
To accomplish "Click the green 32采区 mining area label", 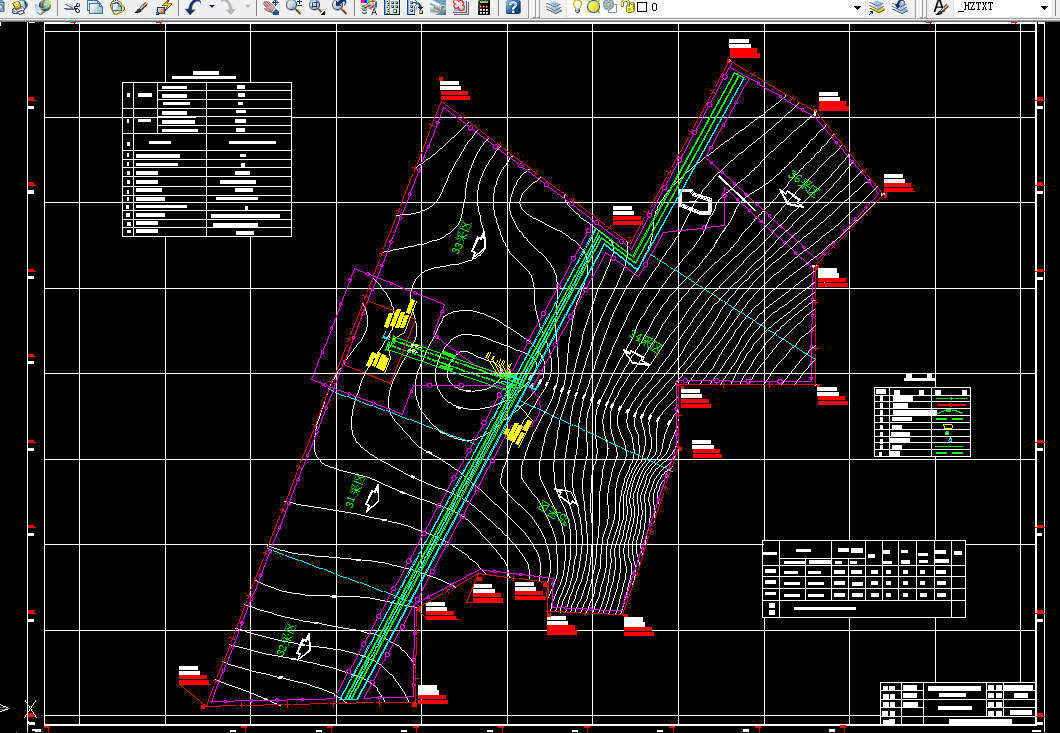I will coord(287,640).
